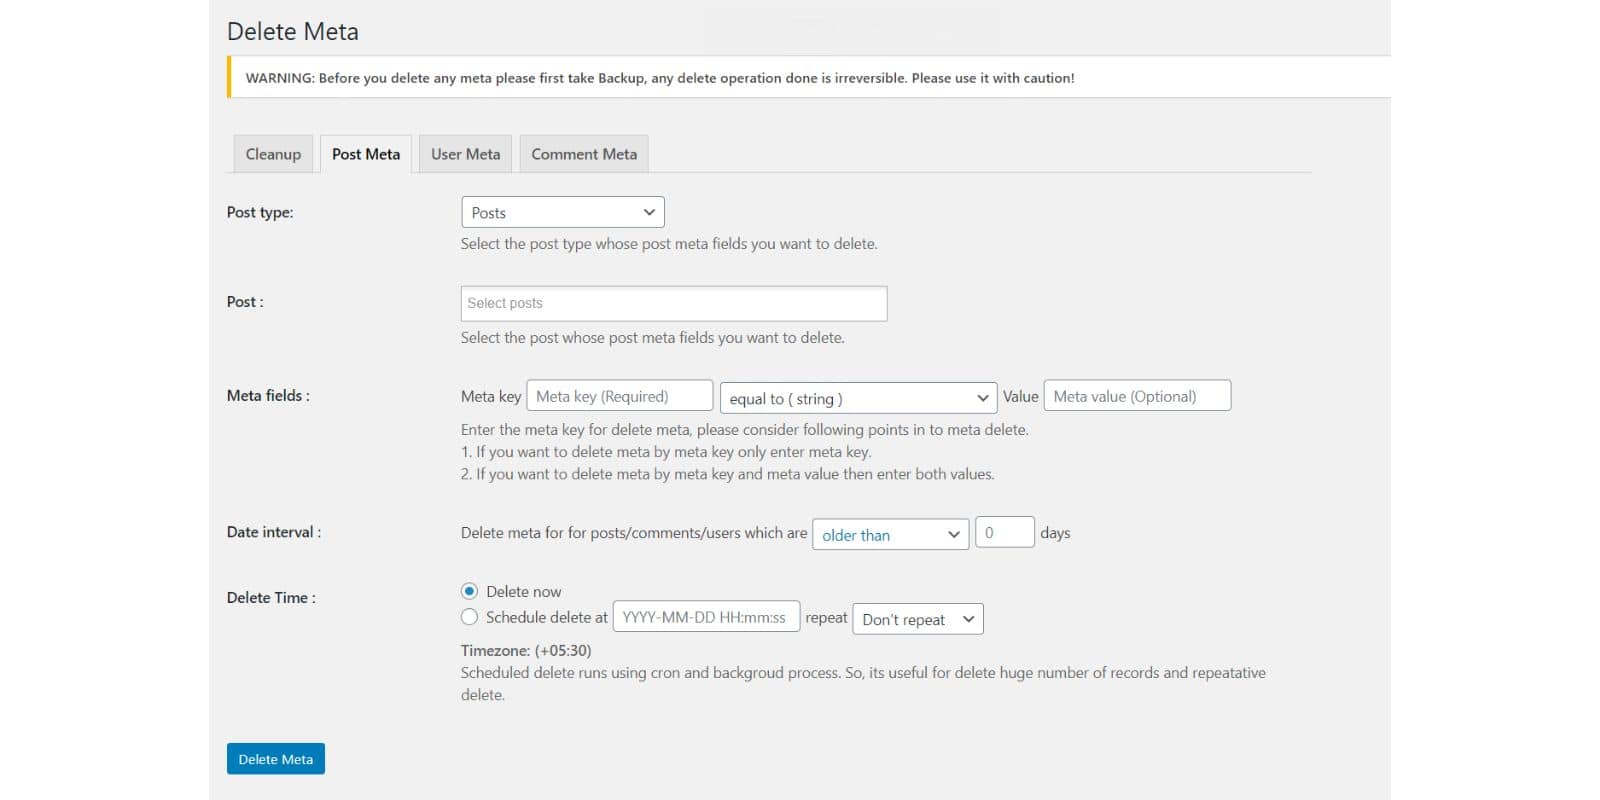Expand the 'older than' date interval dropdown
This screenshot has width=1600, height=800.
coord(890,534)
